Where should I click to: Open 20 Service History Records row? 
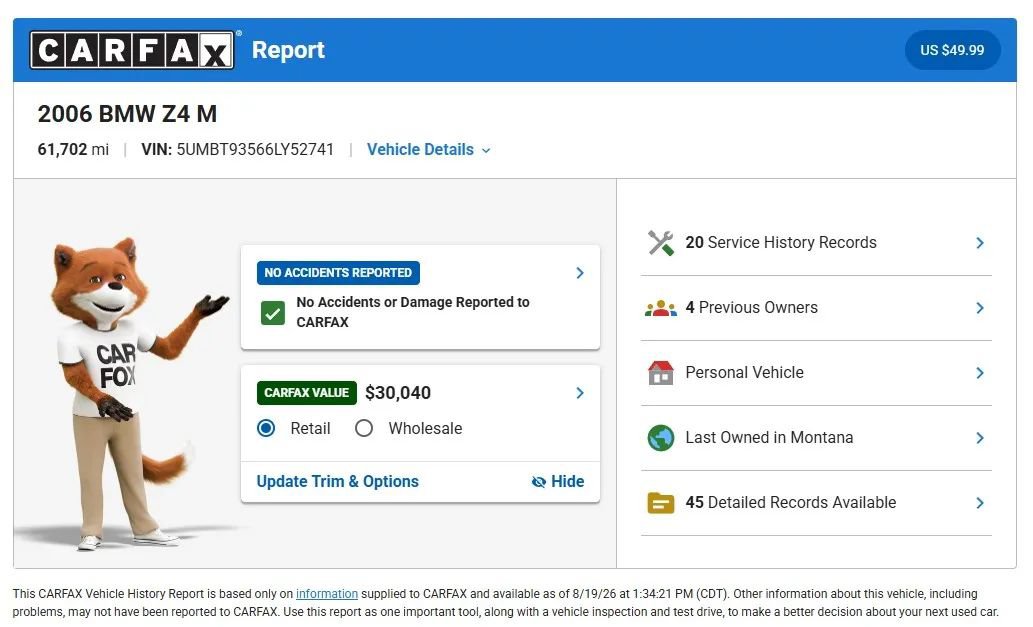[816, 243]
